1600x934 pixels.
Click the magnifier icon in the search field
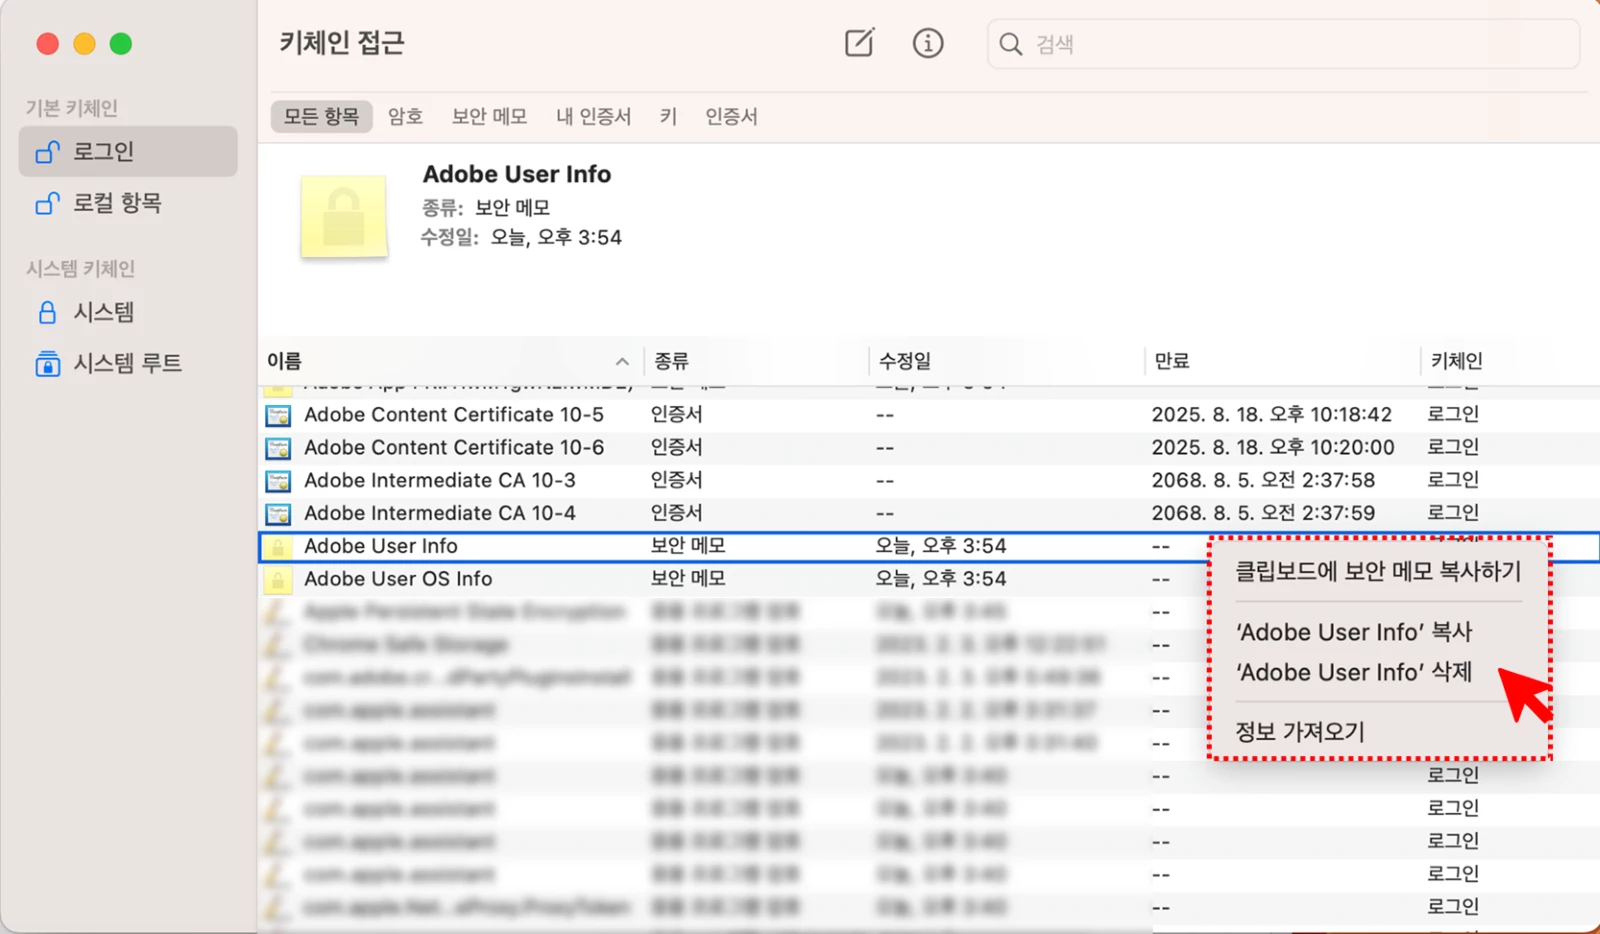click(1011, 44)
